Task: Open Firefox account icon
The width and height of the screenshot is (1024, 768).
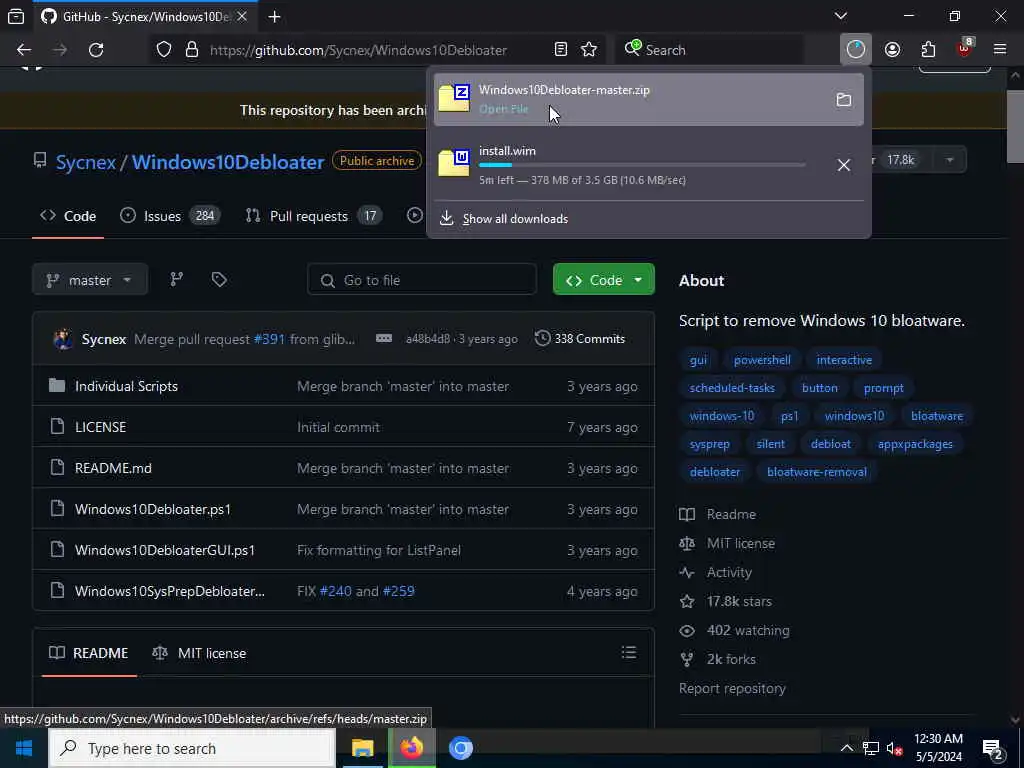Action: click(892, 50)
